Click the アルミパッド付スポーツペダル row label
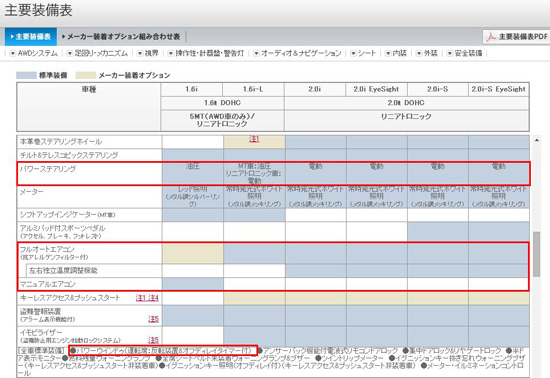Viewport: 550px width, 378px height. click(62, 232)
